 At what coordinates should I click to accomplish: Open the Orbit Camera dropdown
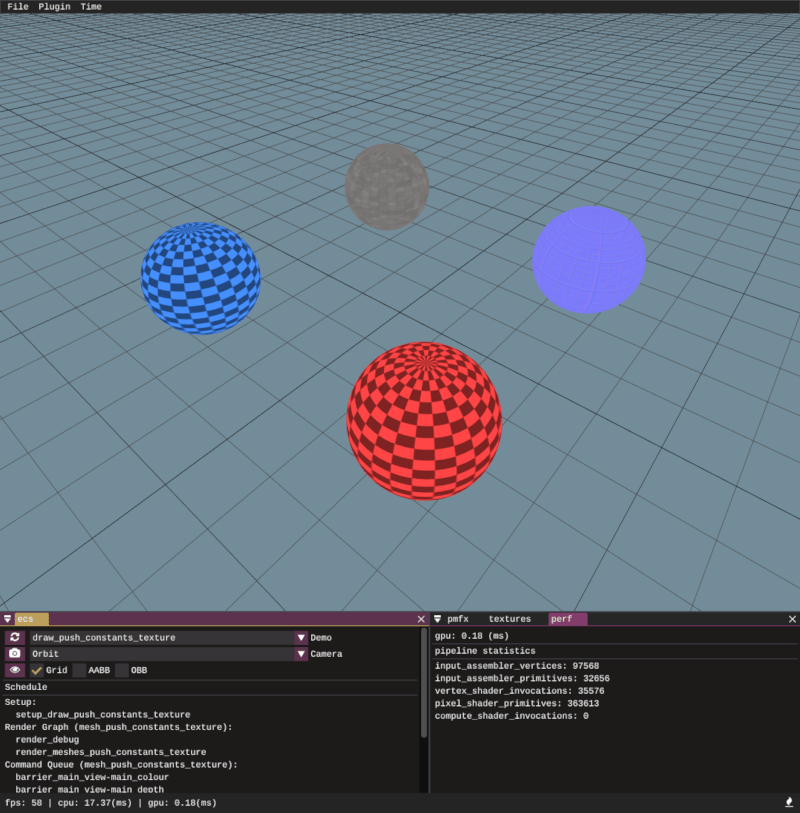(169, 654)
